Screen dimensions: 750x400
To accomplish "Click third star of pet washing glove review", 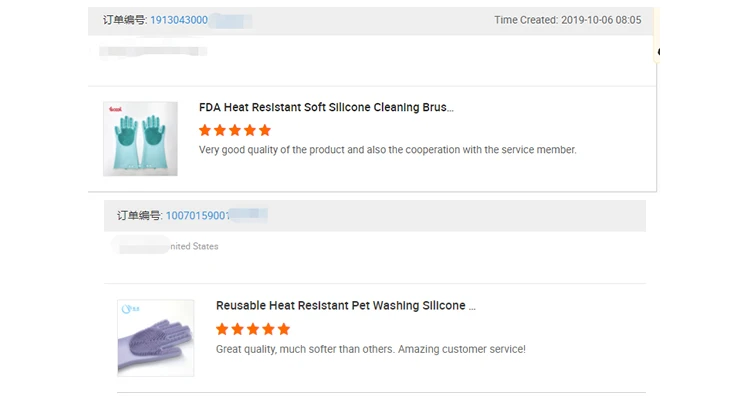I will 253,328.
